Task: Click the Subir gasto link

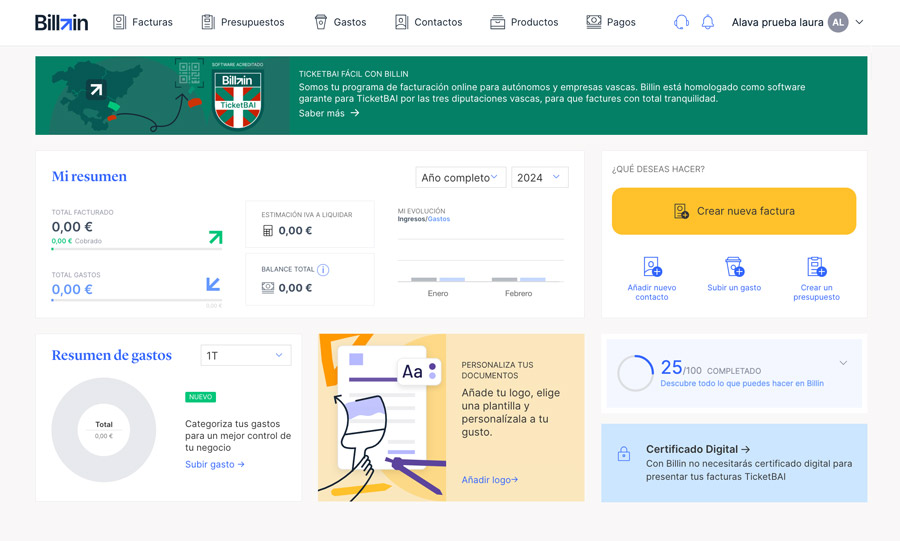Action: pyautogui.click(x=215, y=464)
